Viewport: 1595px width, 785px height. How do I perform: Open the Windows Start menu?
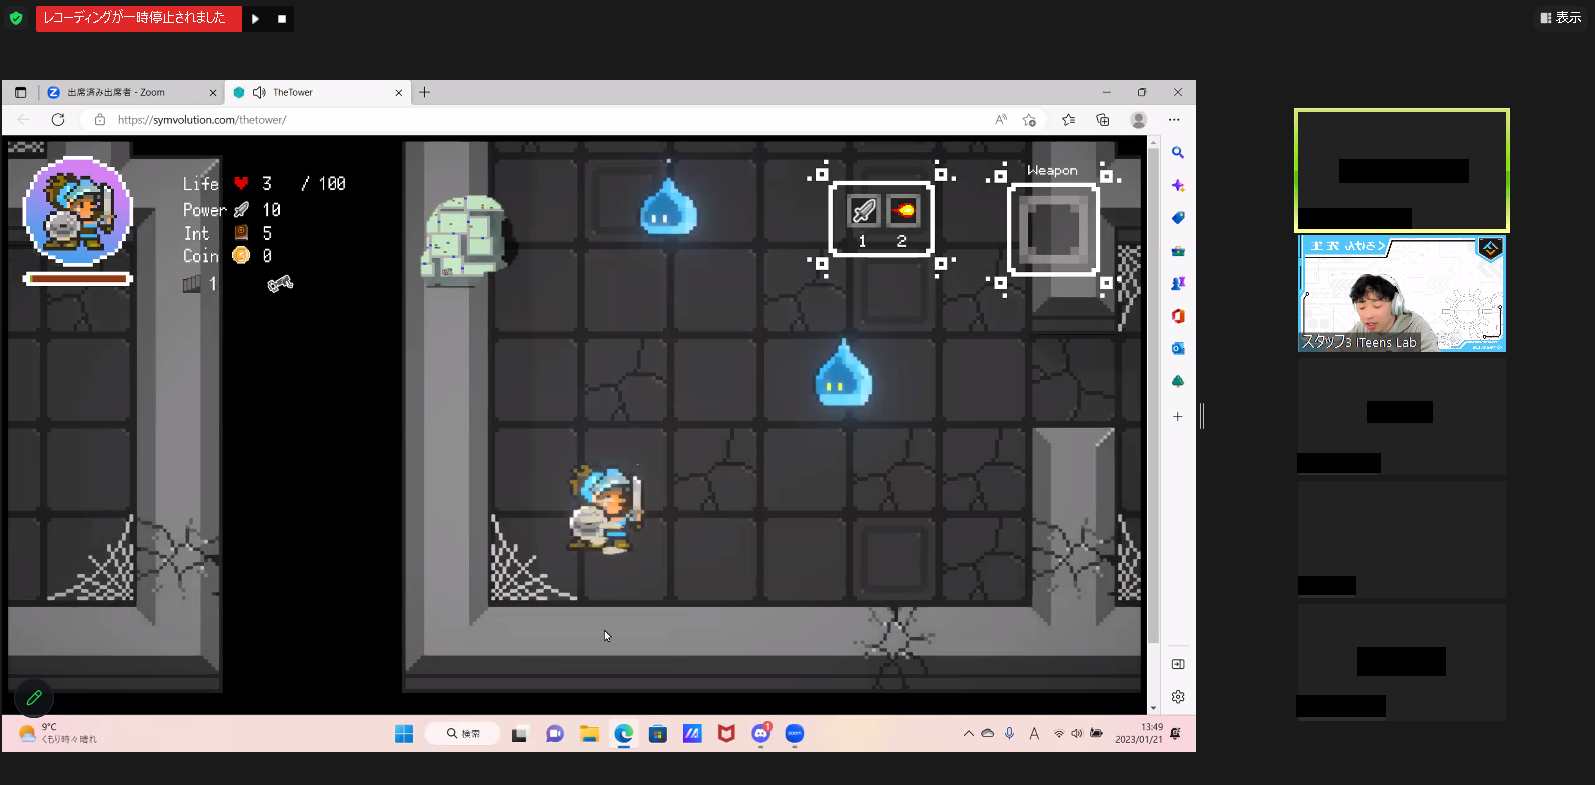click(404, 734)
